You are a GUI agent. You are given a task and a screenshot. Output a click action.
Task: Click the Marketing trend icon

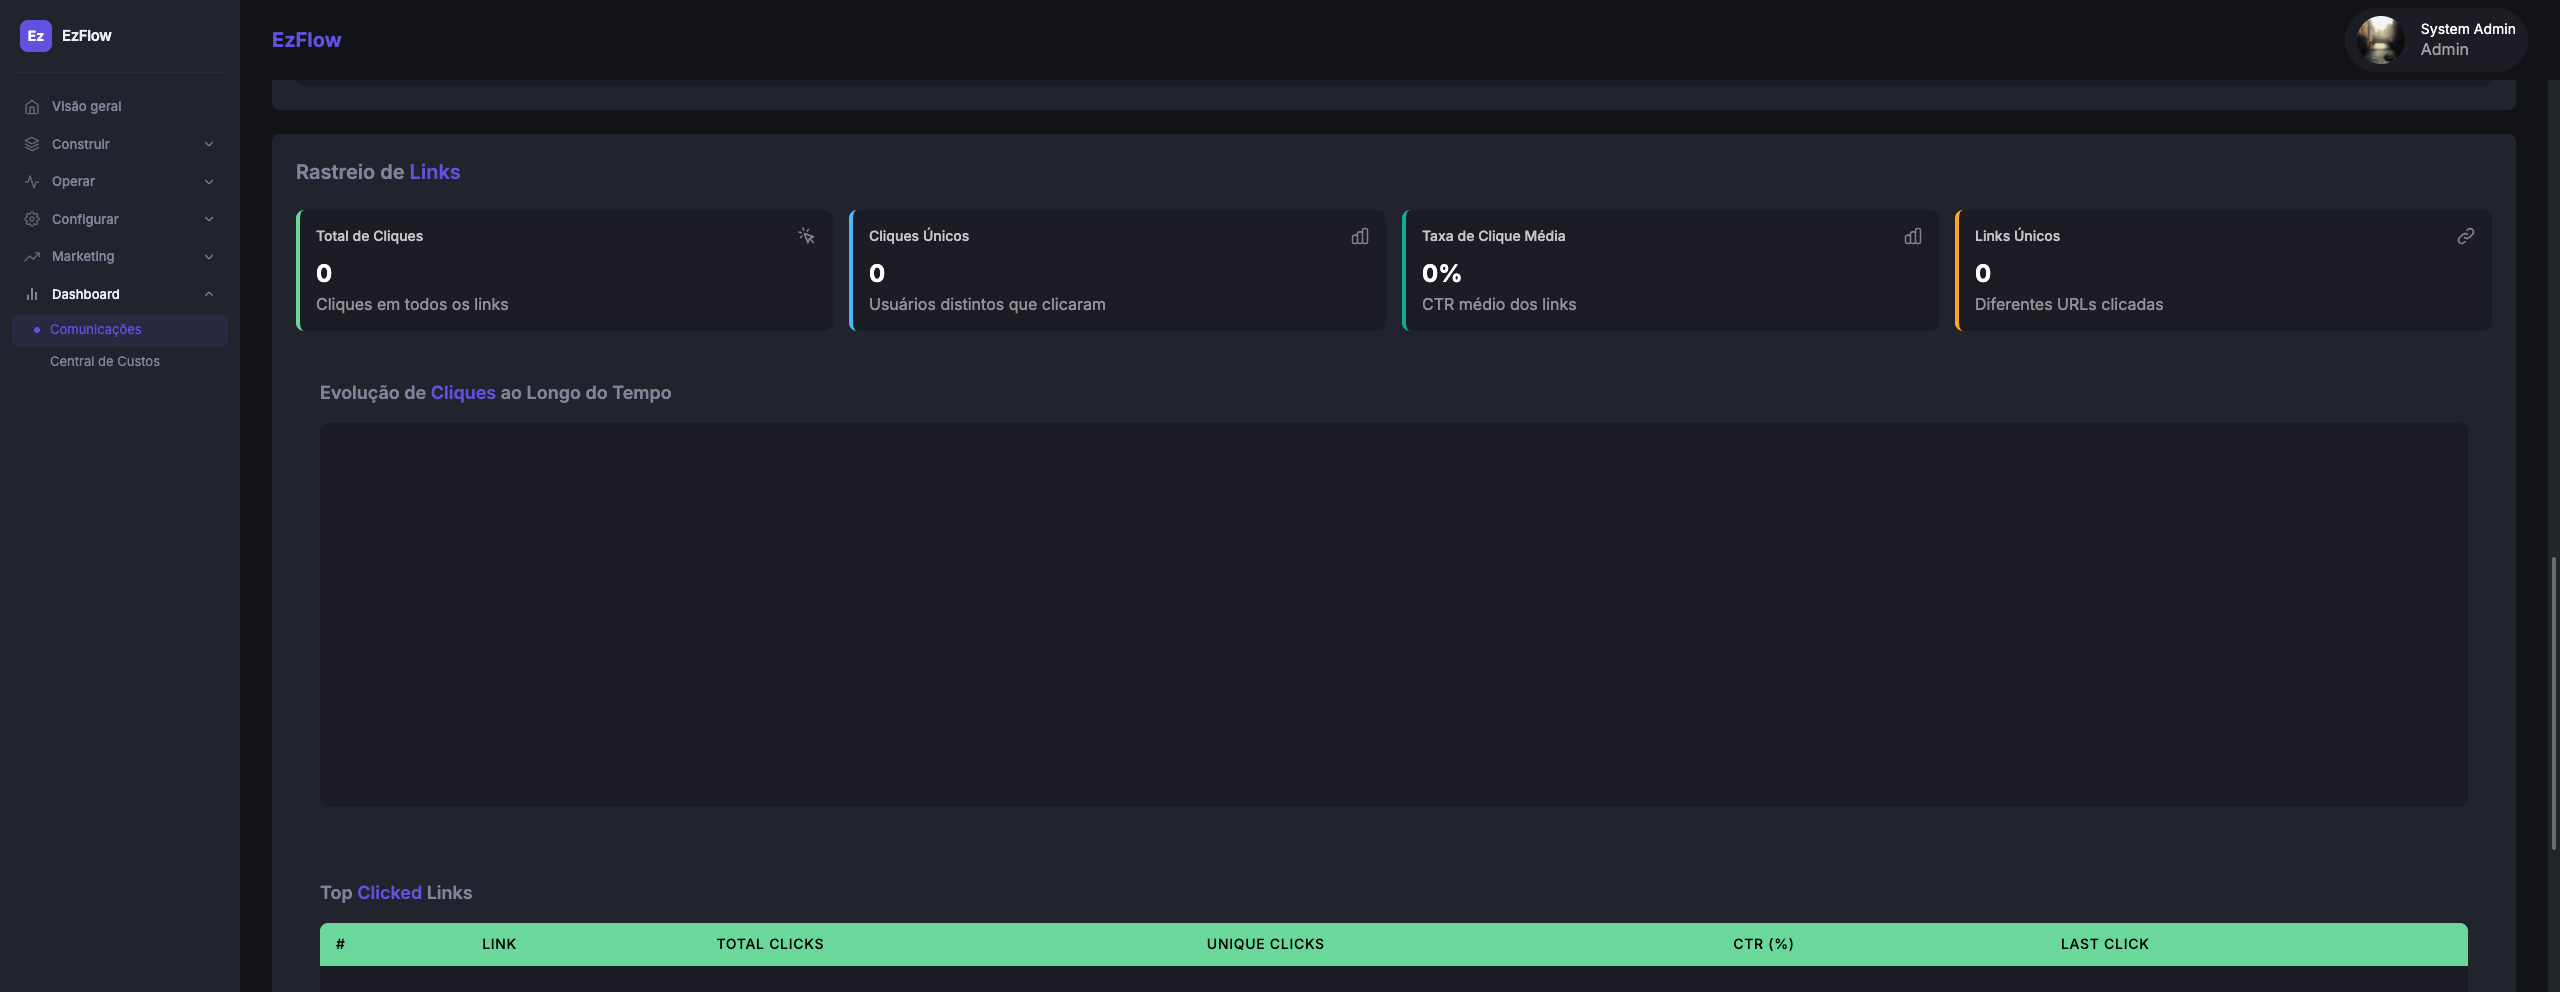tap(32, 257)
